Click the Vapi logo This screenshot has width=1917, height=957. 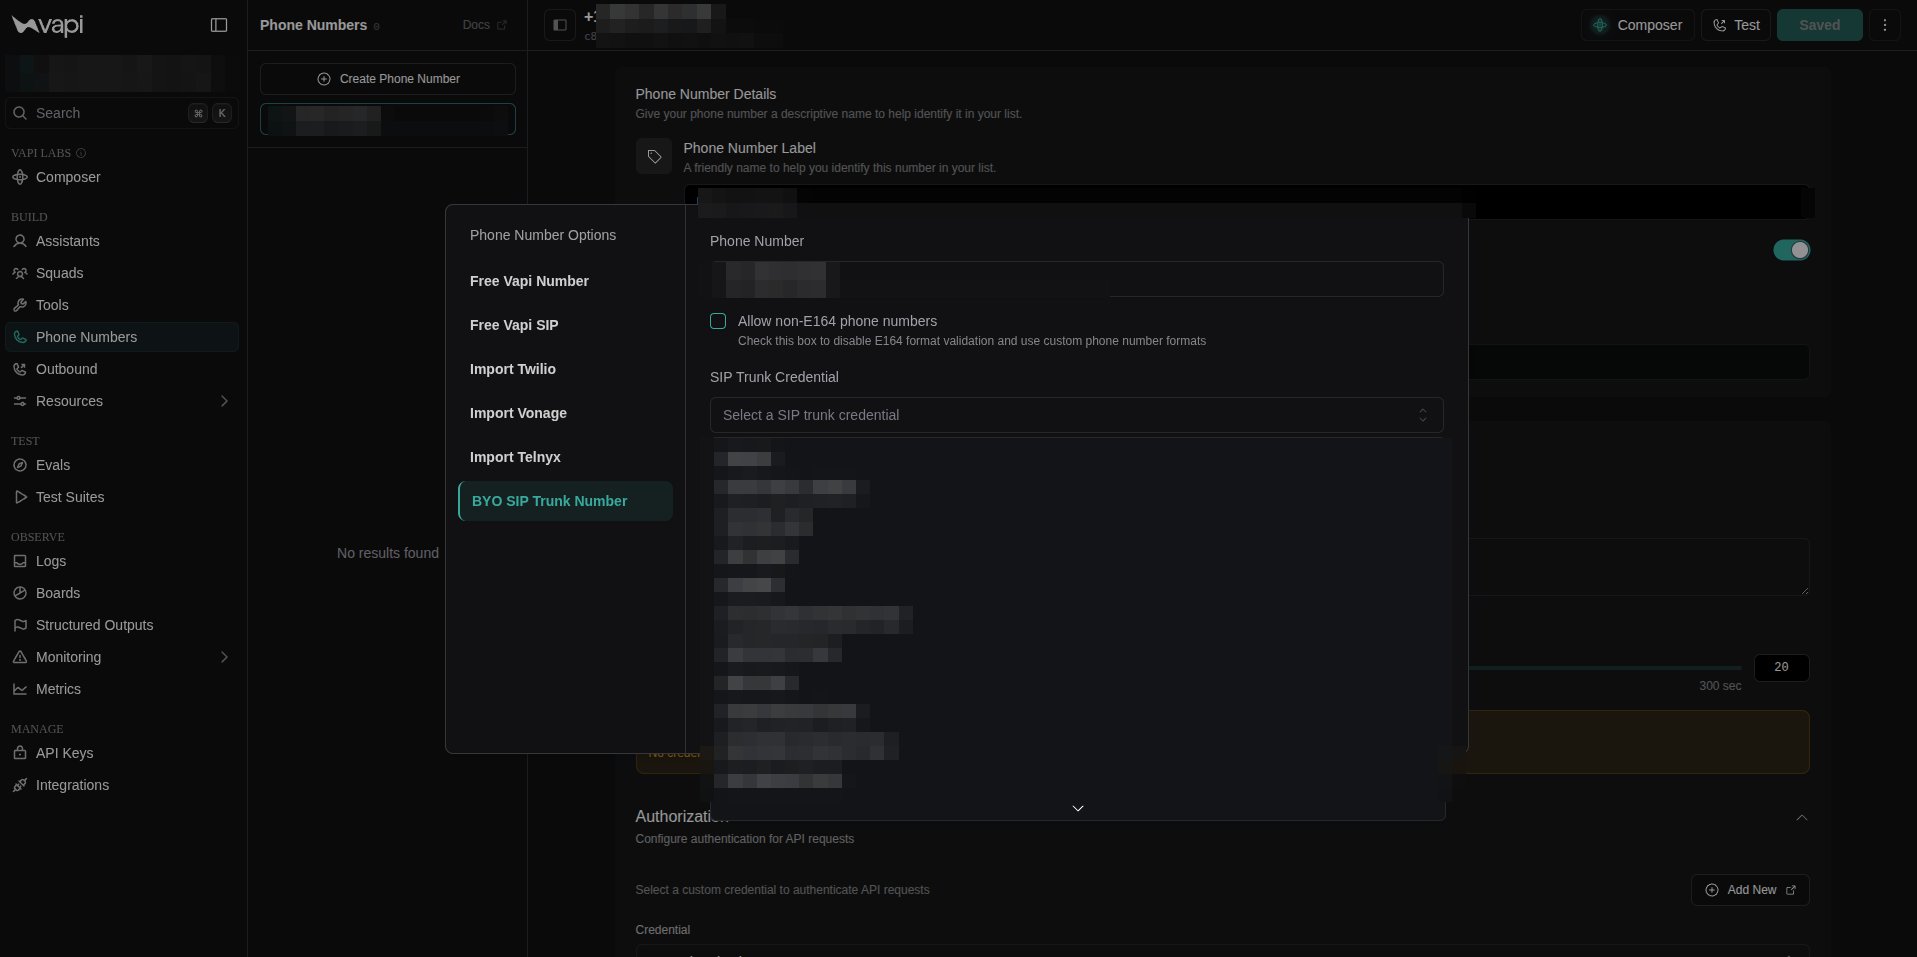tap(47, 25)
